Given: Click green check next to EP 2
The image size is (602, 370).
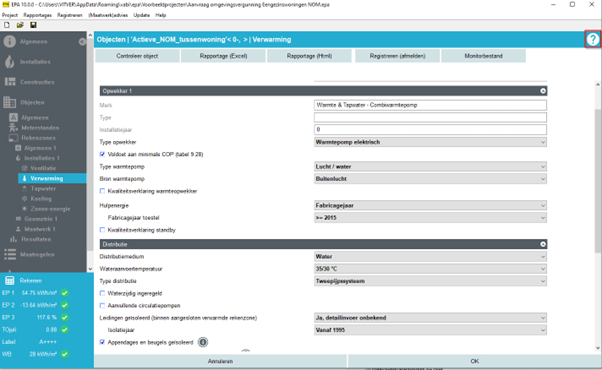Looking at the screenshot, I should (x=65, y=305).
